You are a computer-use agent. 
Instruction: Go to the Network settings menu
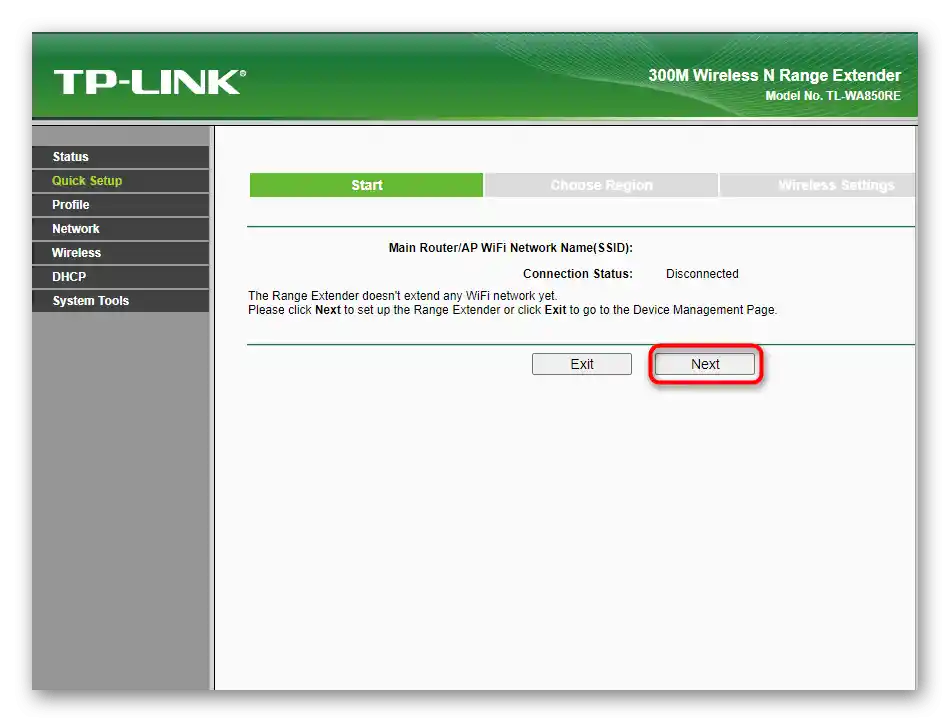tap(121, 229)
